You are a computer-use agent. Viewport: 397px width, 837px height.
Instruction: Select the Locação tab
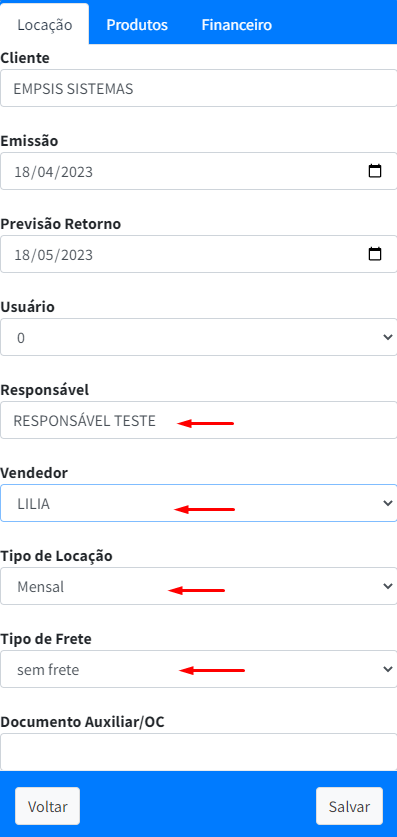[45, 25]
